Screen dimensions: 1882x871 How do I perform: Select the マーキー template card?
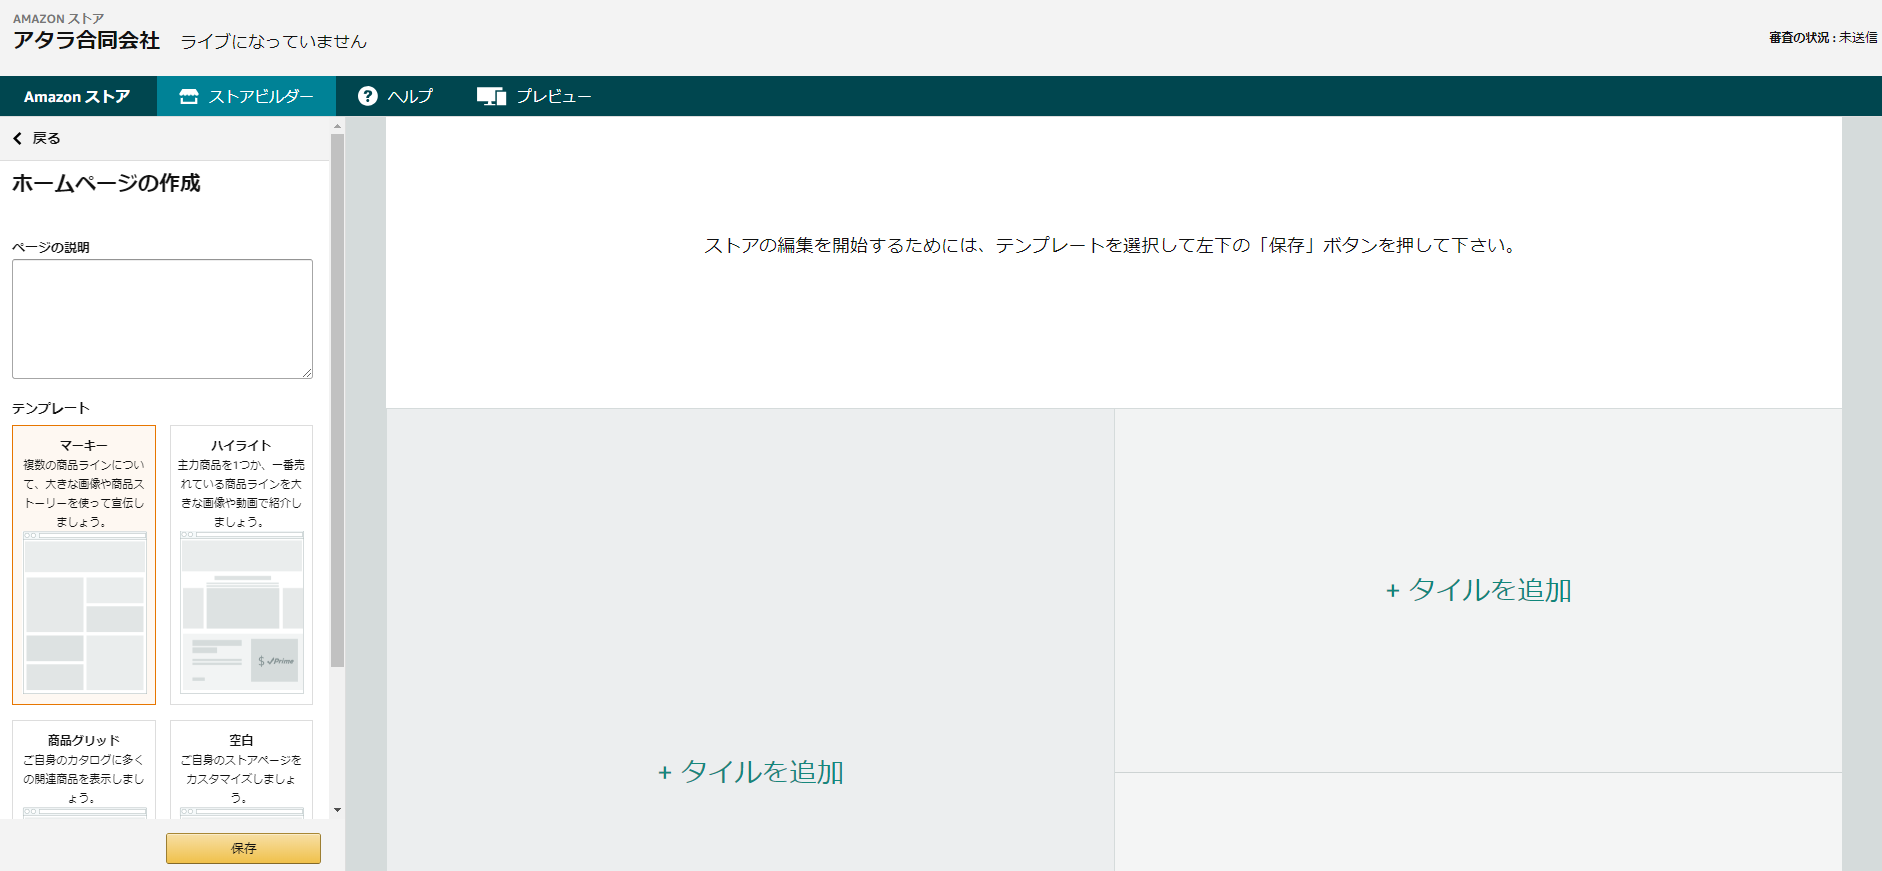click(84, 565)
